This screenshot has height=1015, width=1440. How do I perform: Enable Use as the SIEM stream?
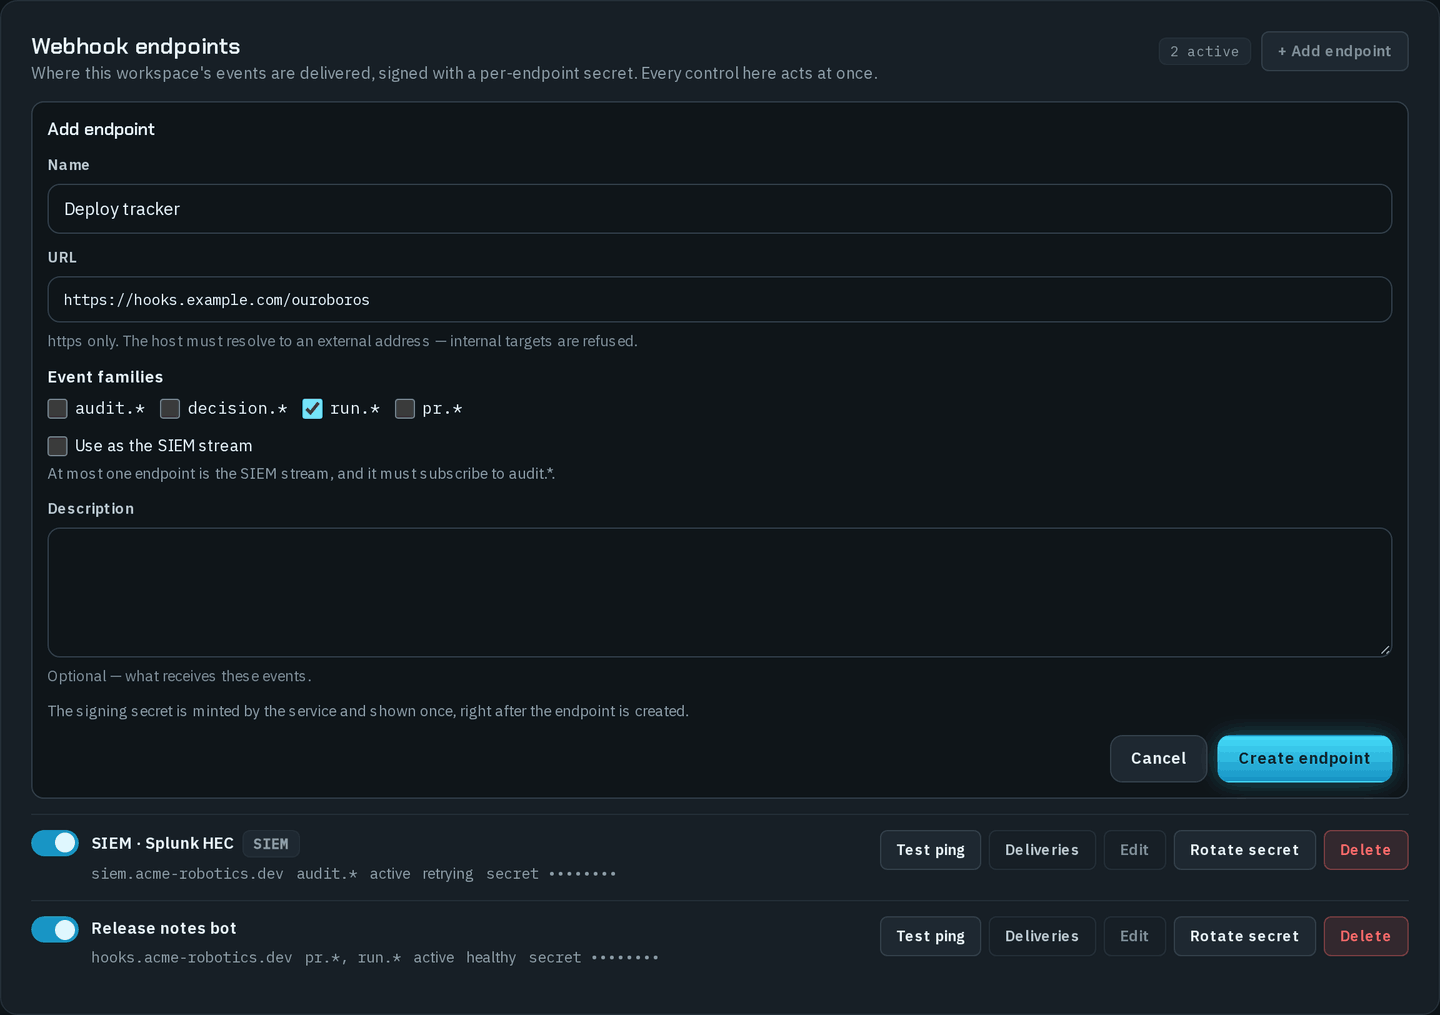pyautogui.click(x=57, y=445)
